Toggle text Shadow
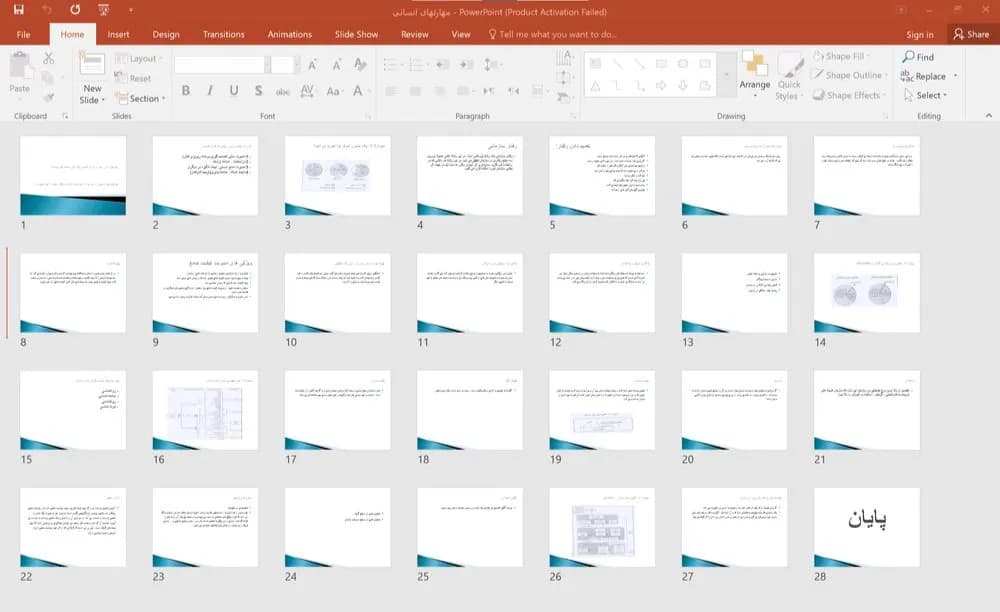 tap(258, 91)
